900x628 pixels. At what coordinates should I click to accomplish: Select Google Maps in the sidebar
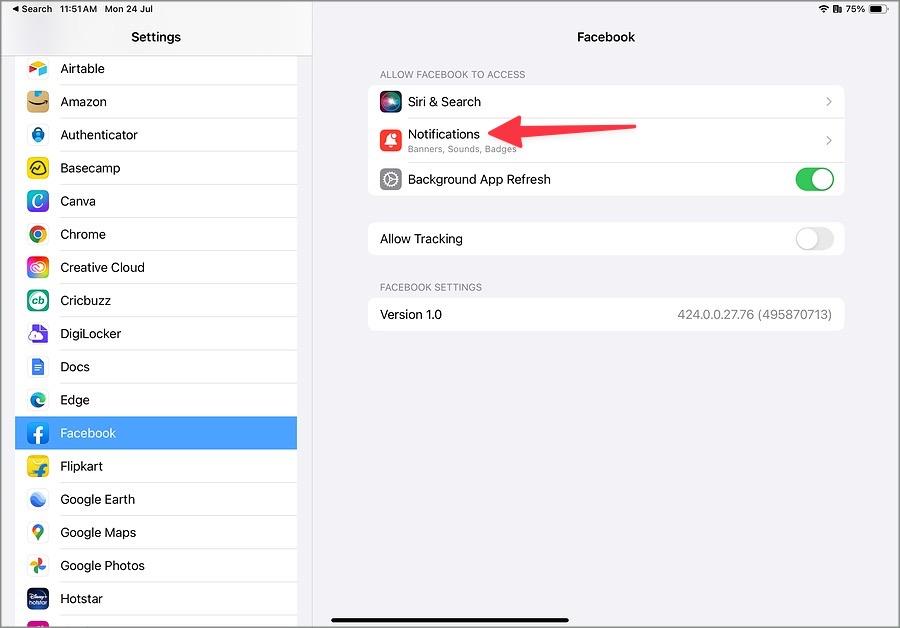(x=156, y=533)
